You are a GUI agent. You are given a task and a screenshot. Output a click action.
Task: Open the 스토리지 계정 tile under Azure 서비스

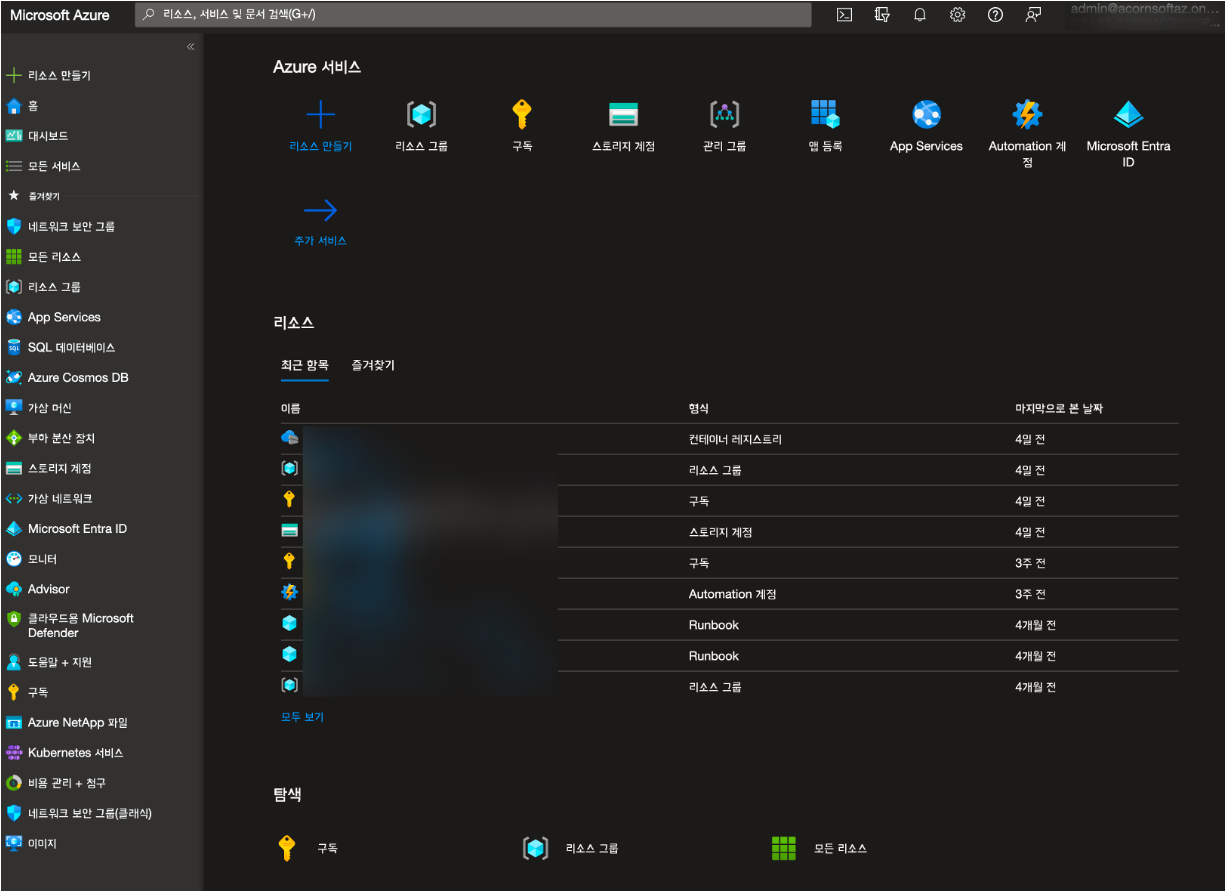coord(623,126)
